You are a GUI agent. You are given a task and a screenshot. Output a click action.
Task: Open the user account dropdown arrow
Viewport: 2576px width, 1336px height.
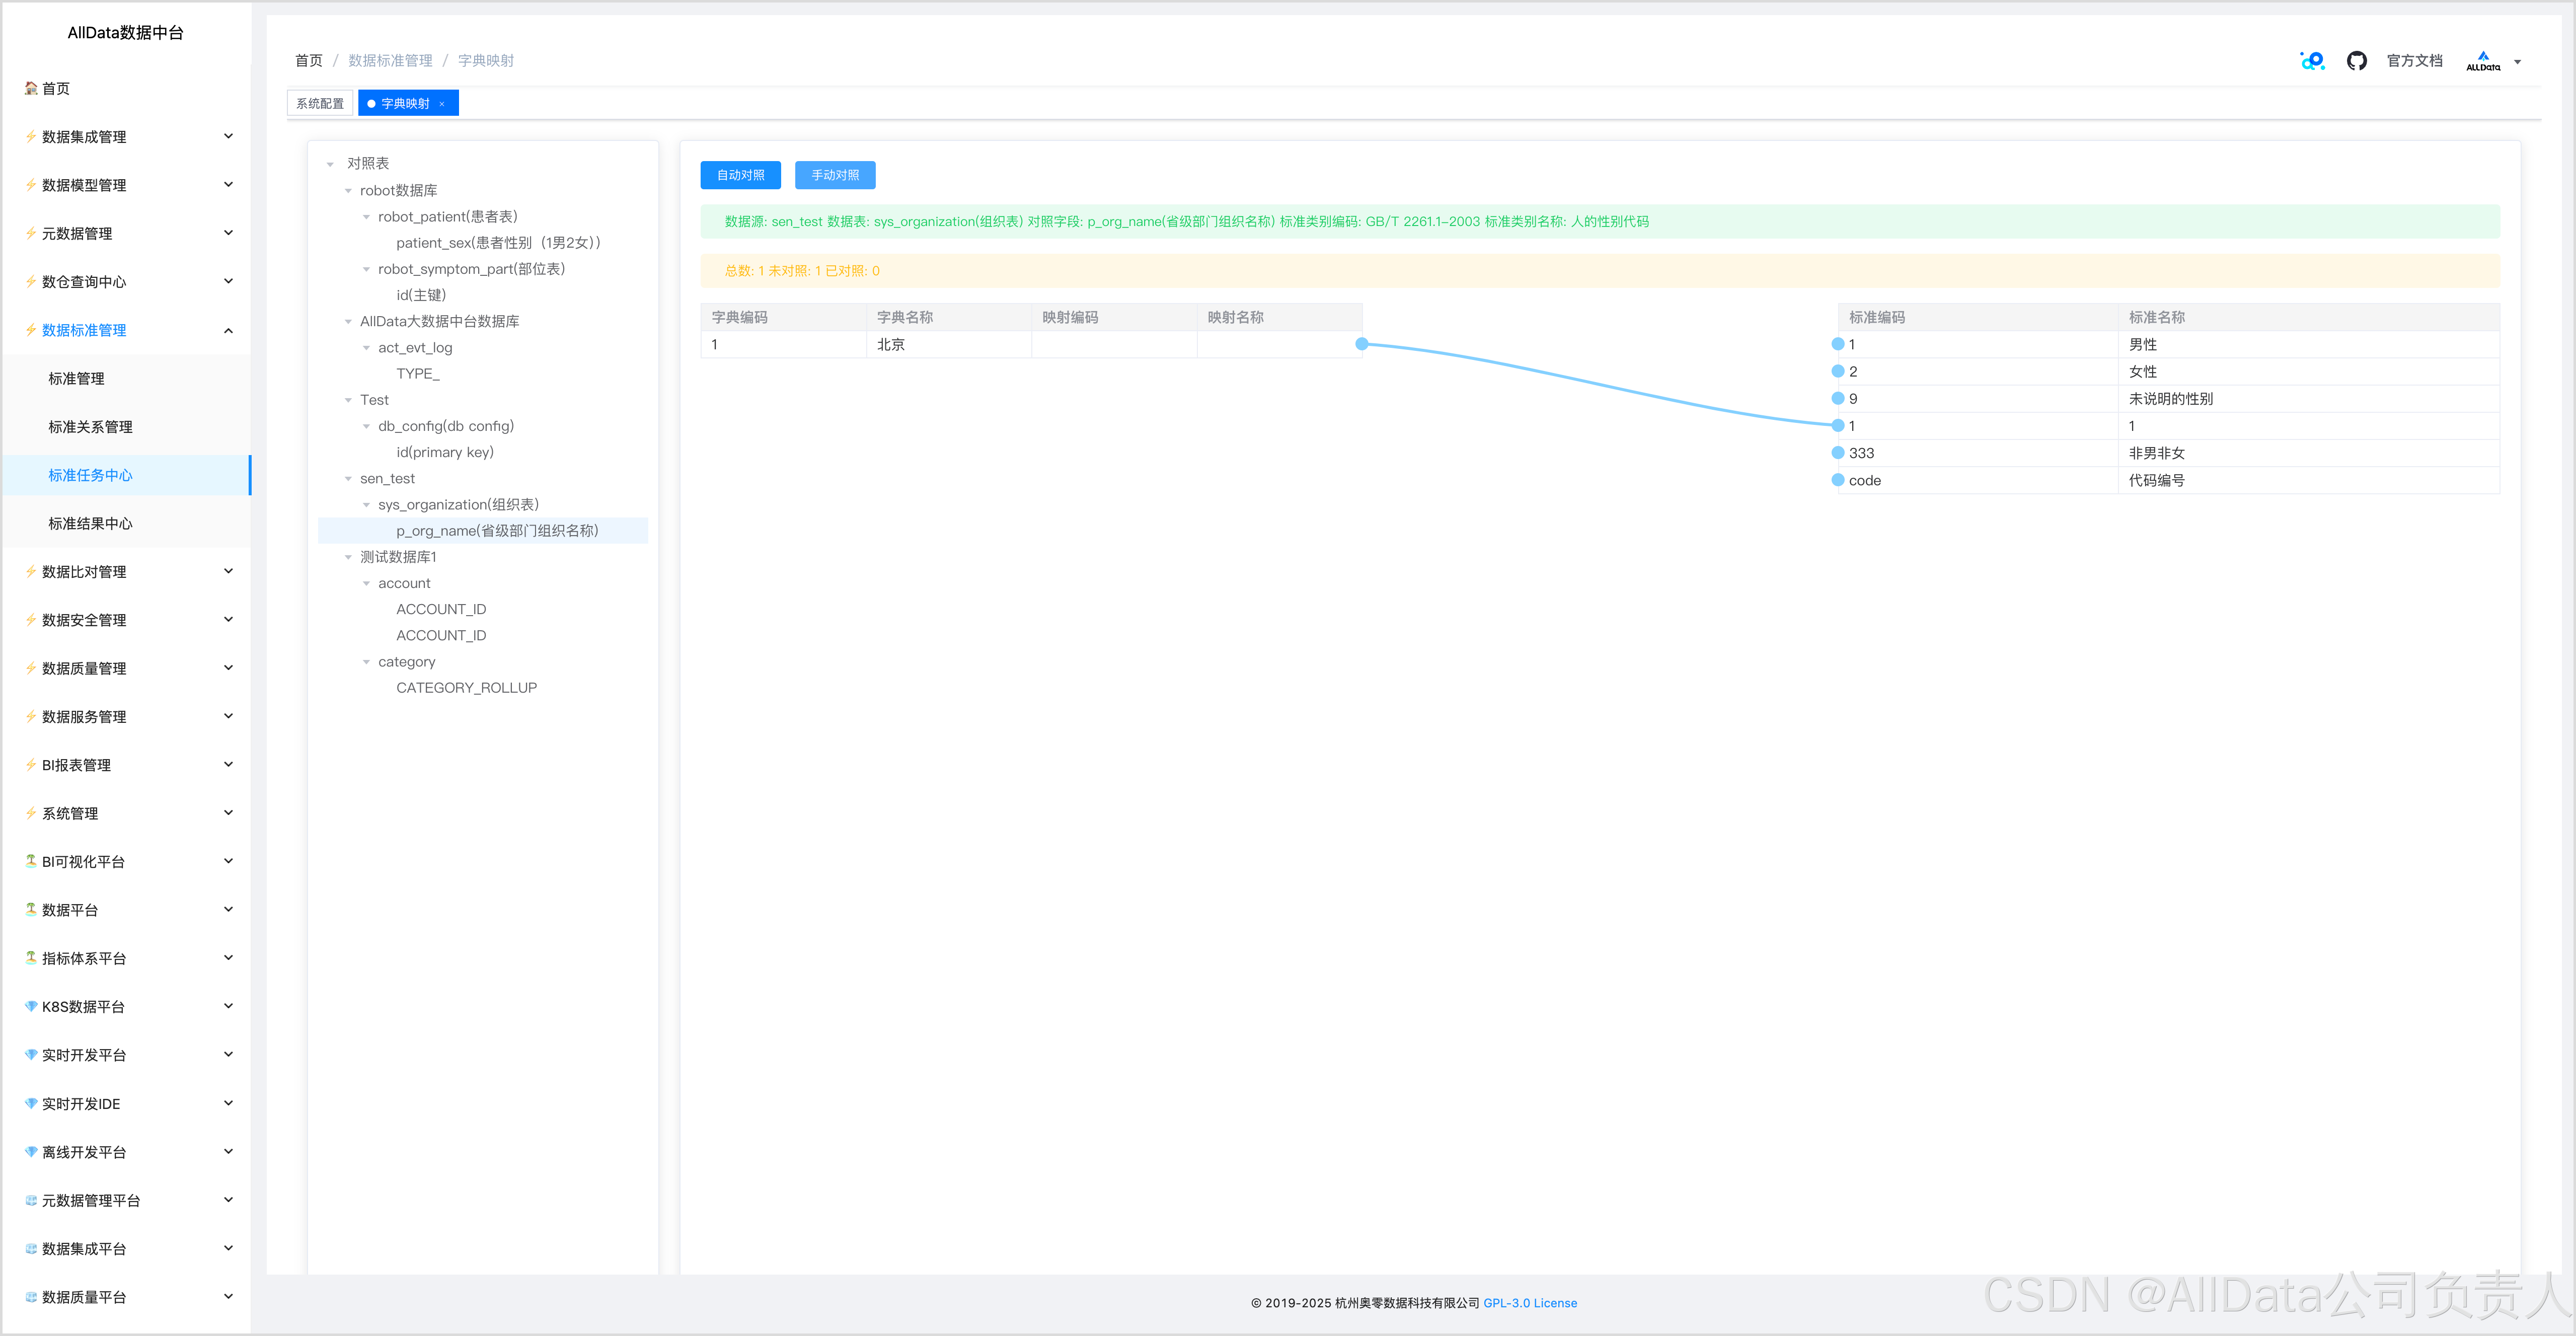point(2517,62)
